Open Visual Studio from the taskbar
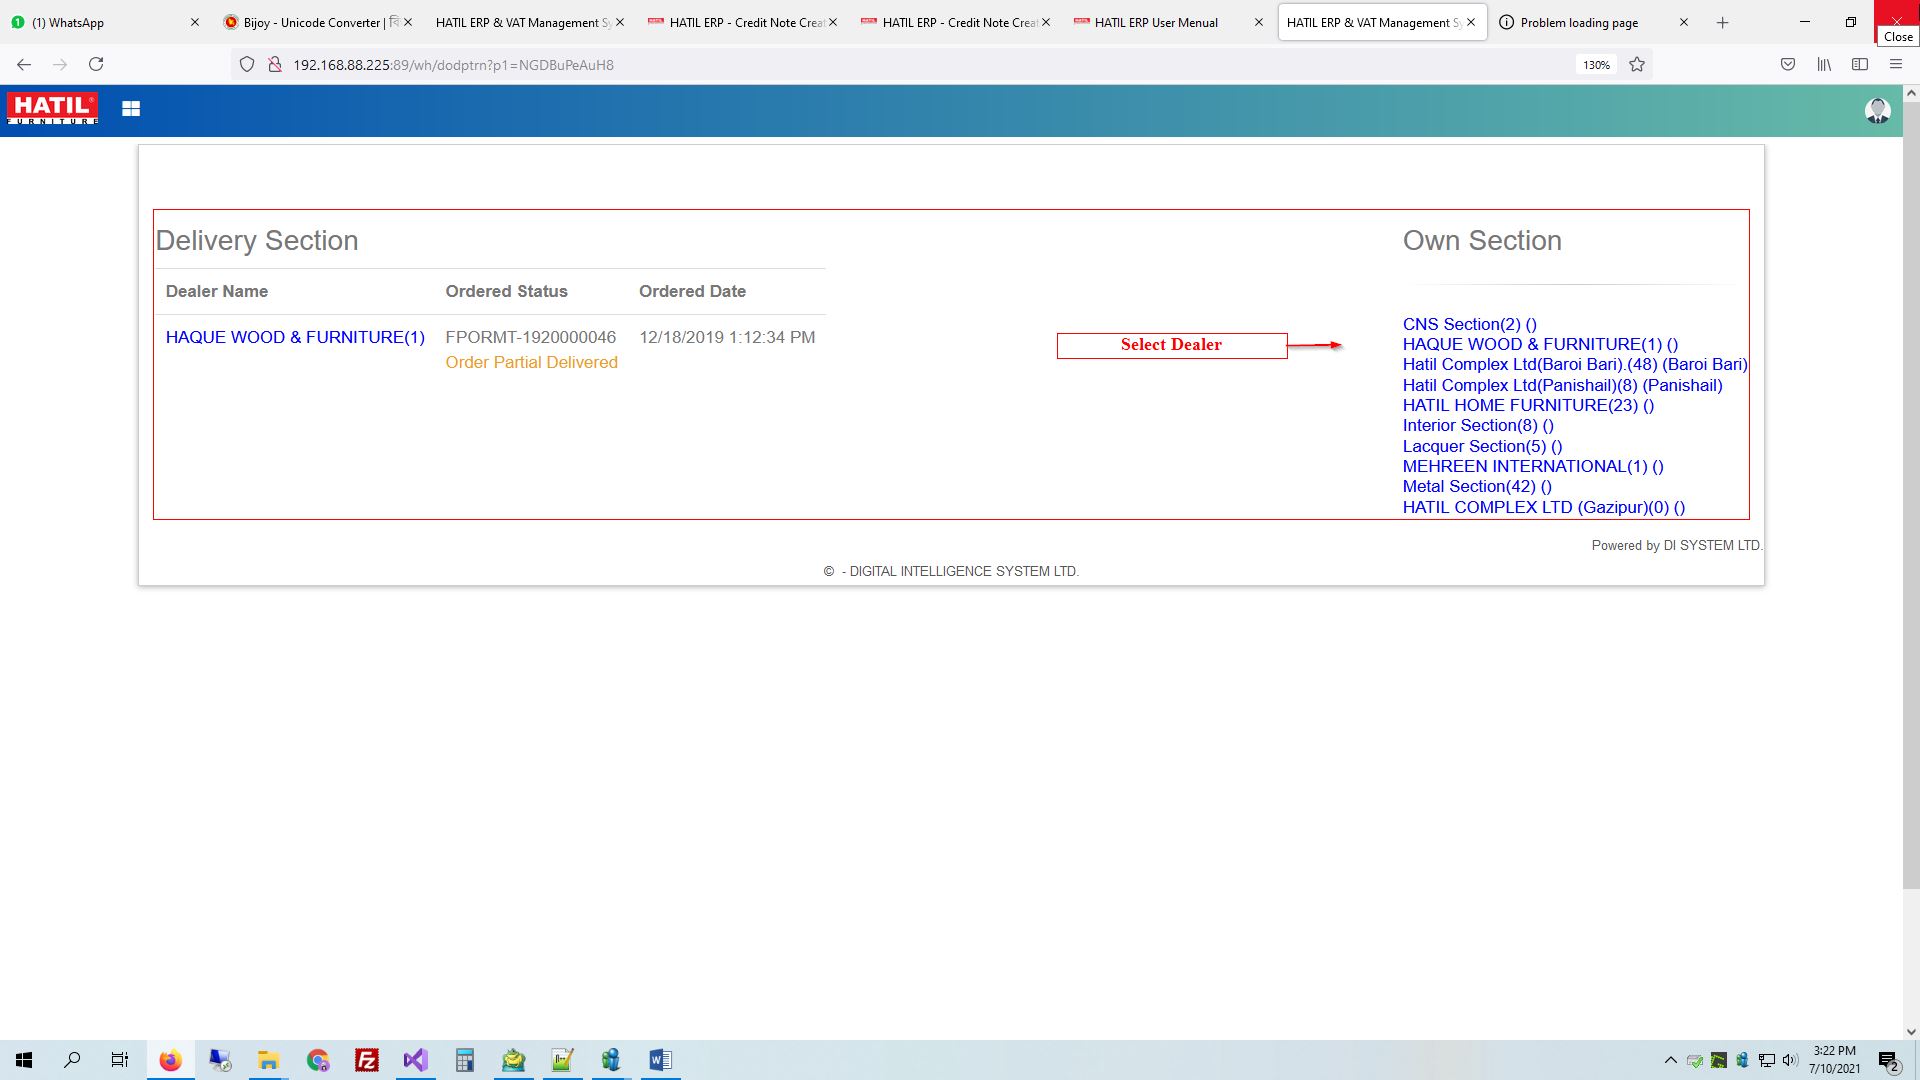Image resolution: width=1920 pixels, height=1080 pixels. click(x=415, y=1060)
